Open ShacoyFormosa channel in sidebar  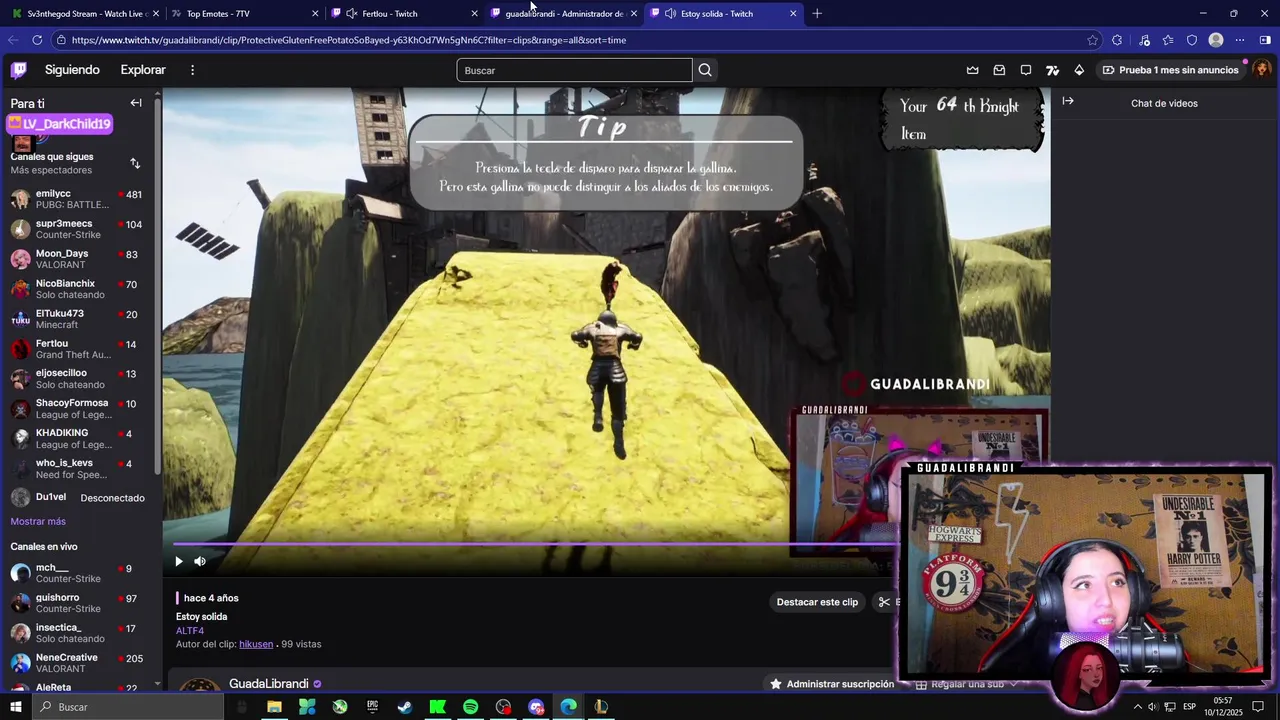point(78,409)
